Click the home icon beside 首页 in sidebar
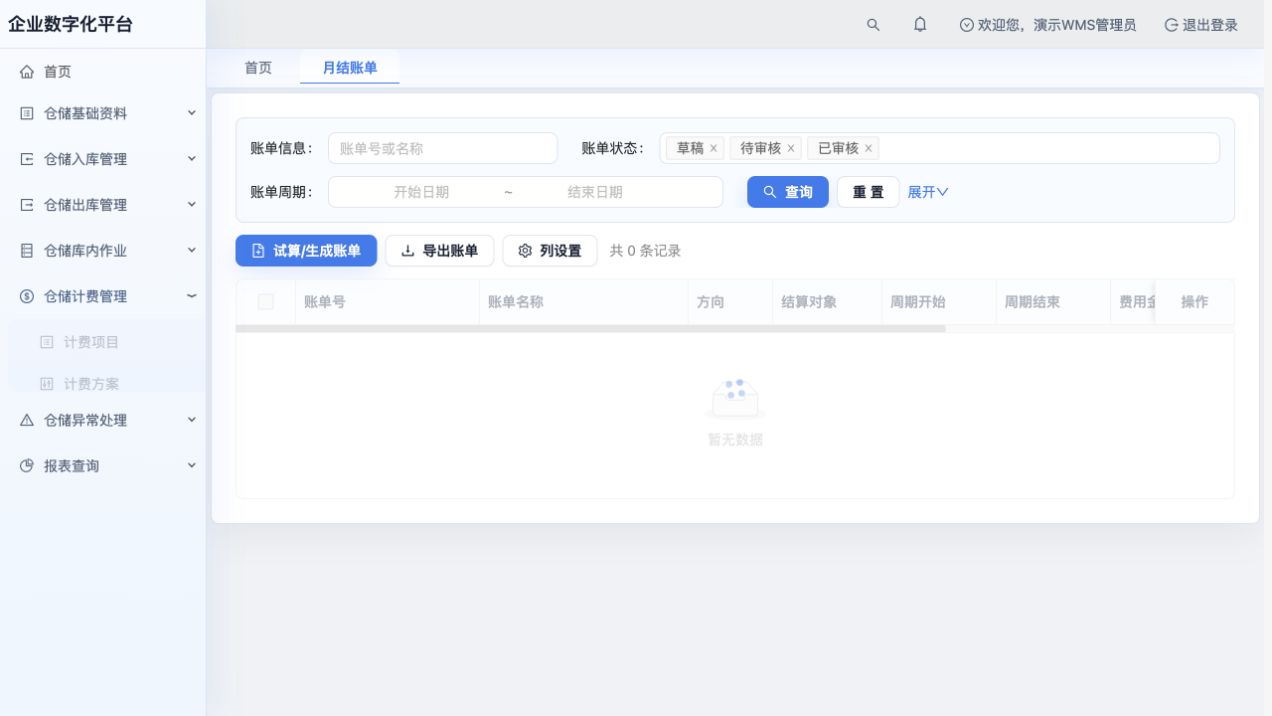This screenshot has width=1272, height=716. click(27, 72)
